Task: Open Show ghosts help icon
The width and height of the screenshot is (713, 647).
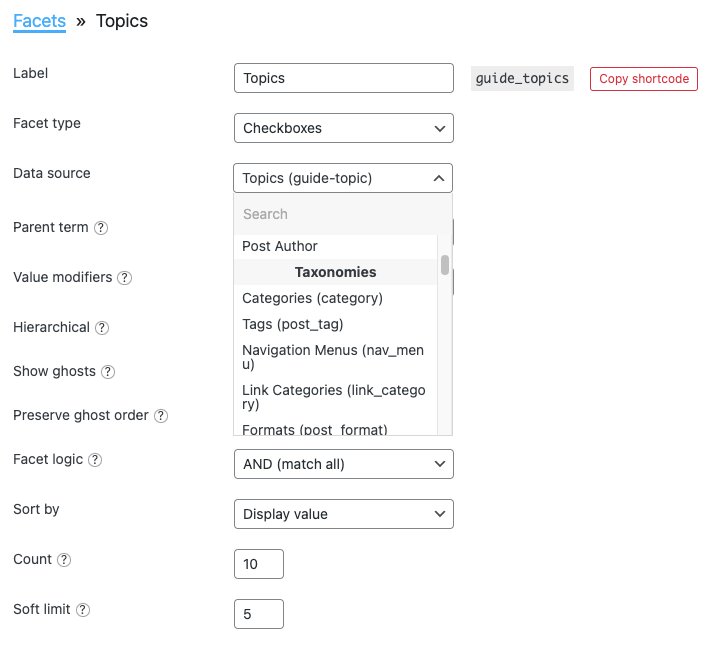Action: click(x=108, y=372)
